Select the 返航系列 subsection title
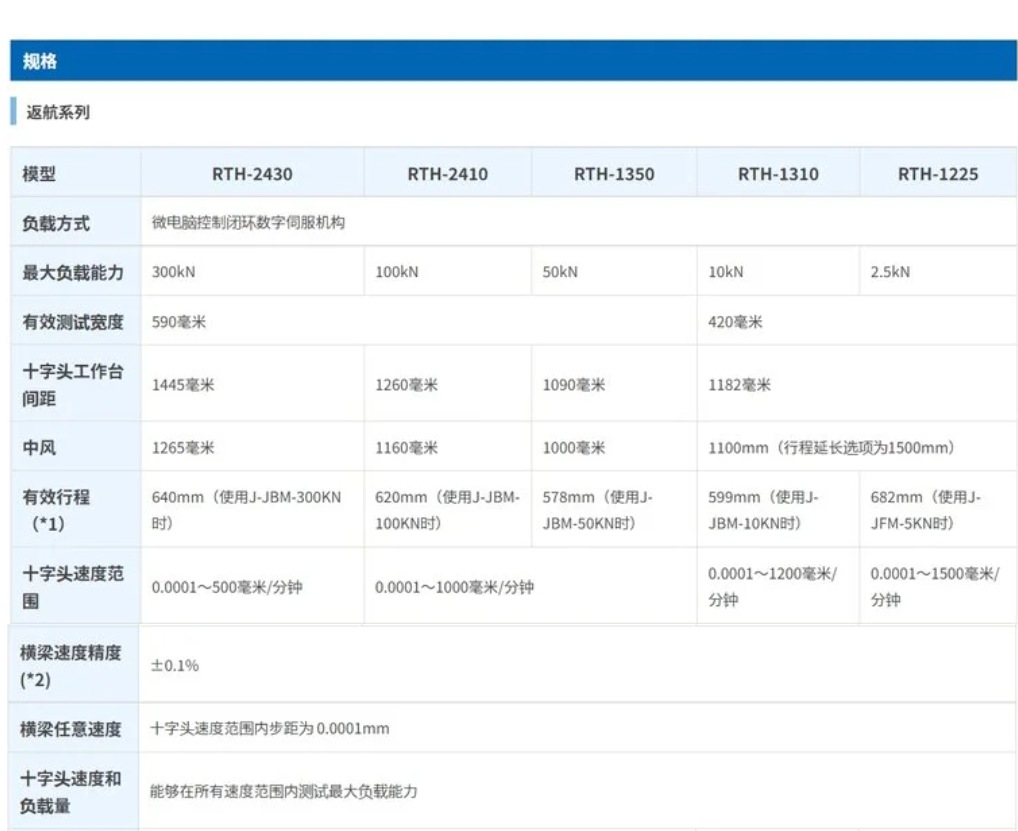The width and height of the screenshot is (1018, 831). pos(58,112)
